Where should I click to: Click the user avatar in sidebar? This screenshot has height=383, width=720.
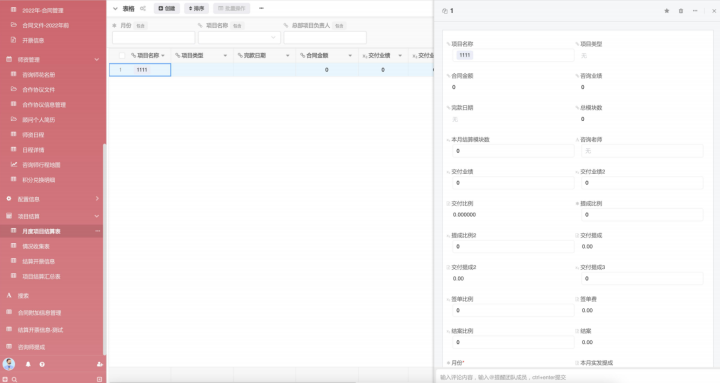click(9, 364)
